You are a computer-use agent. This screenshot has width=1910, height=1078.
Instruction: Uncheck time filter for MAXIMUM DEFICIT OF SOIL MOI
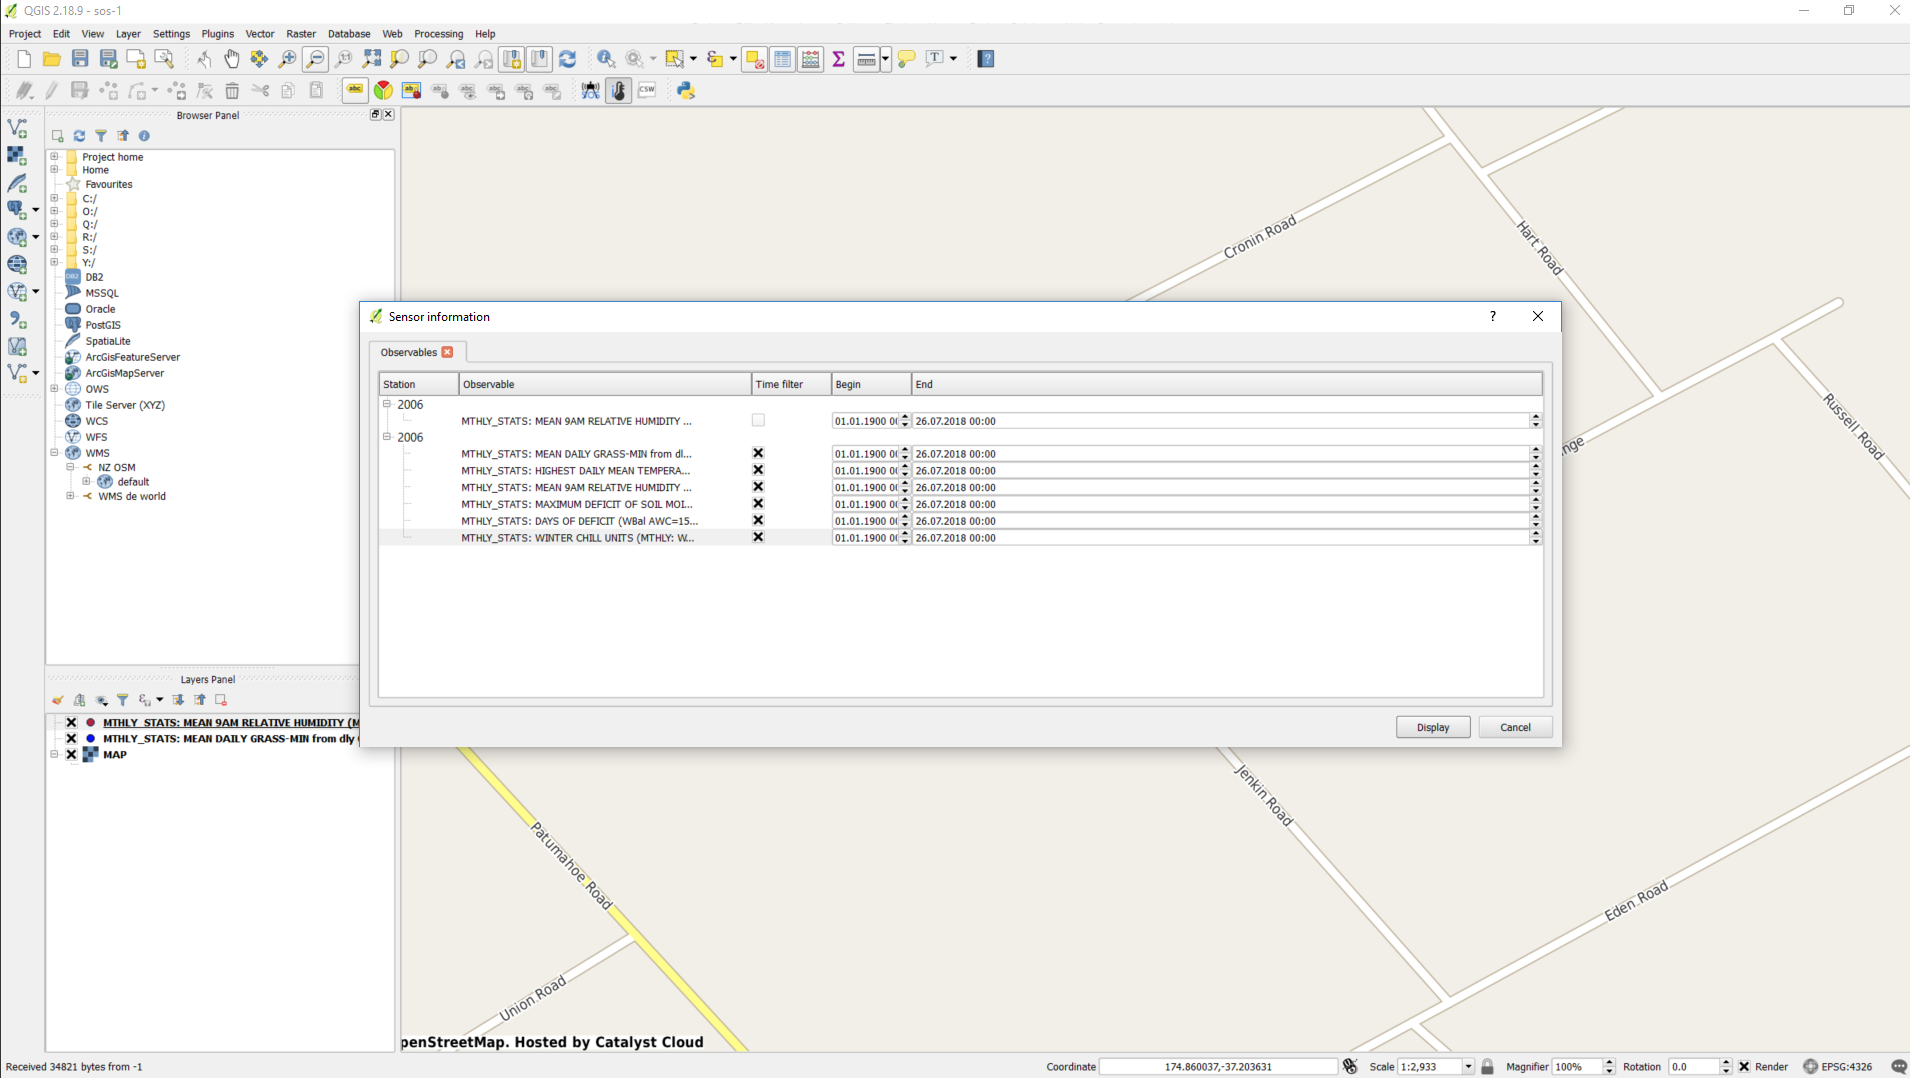[758, 504]
